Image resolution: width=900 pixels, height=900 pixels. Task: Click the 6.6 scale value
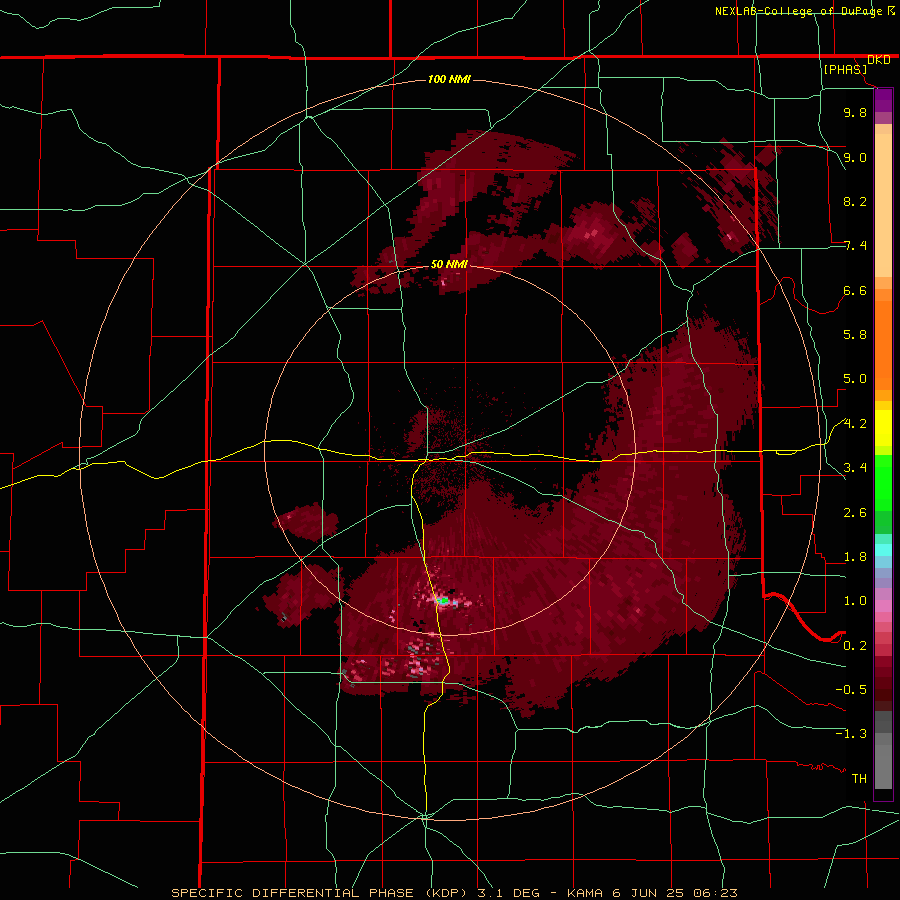click(x=855, y=290)
